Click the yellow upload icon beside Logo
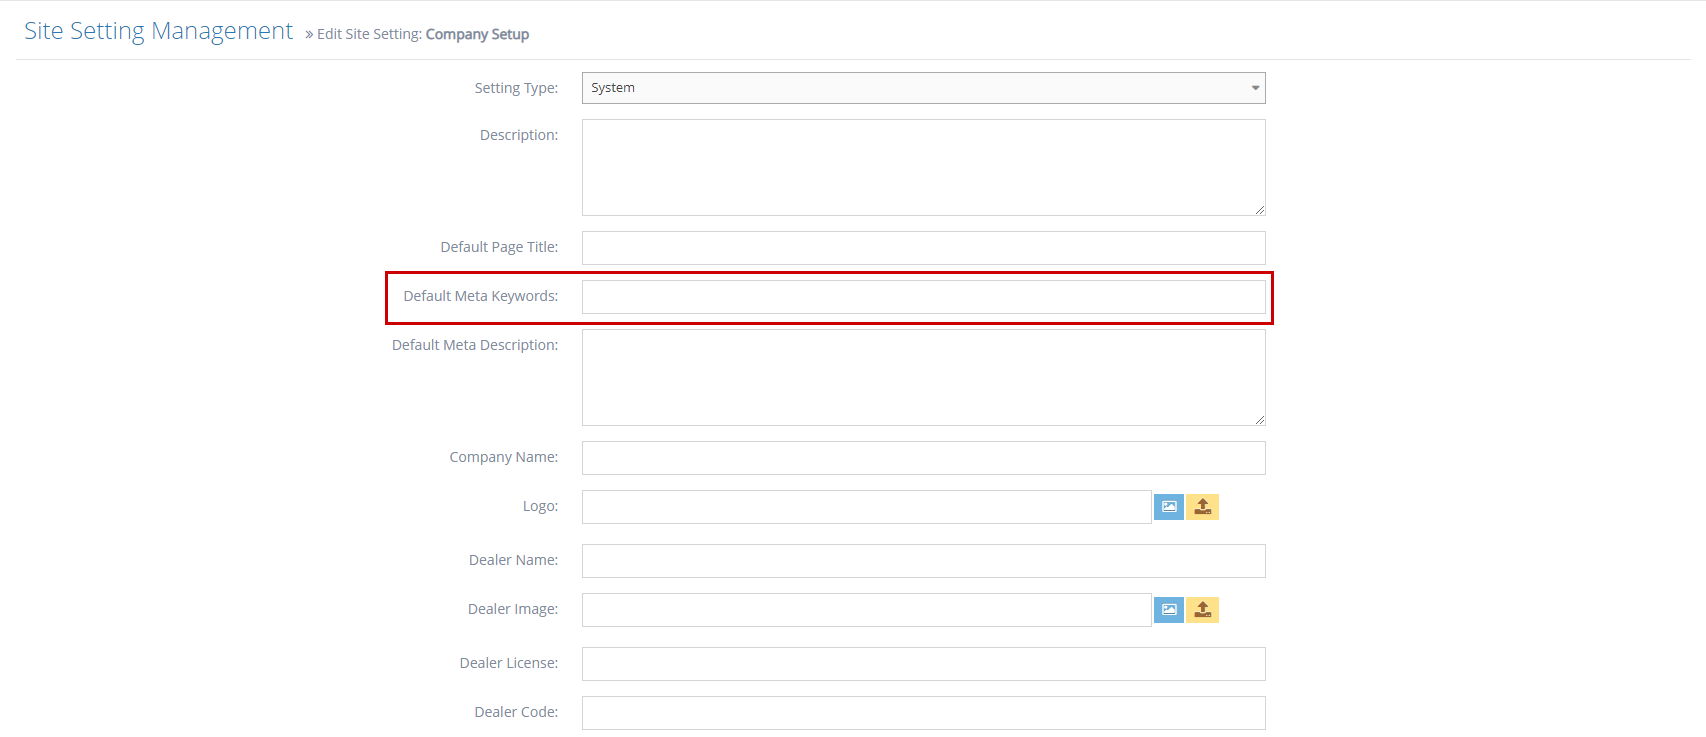The height and width of the screenshot is (737, 1706). [x=1202, y=507]
